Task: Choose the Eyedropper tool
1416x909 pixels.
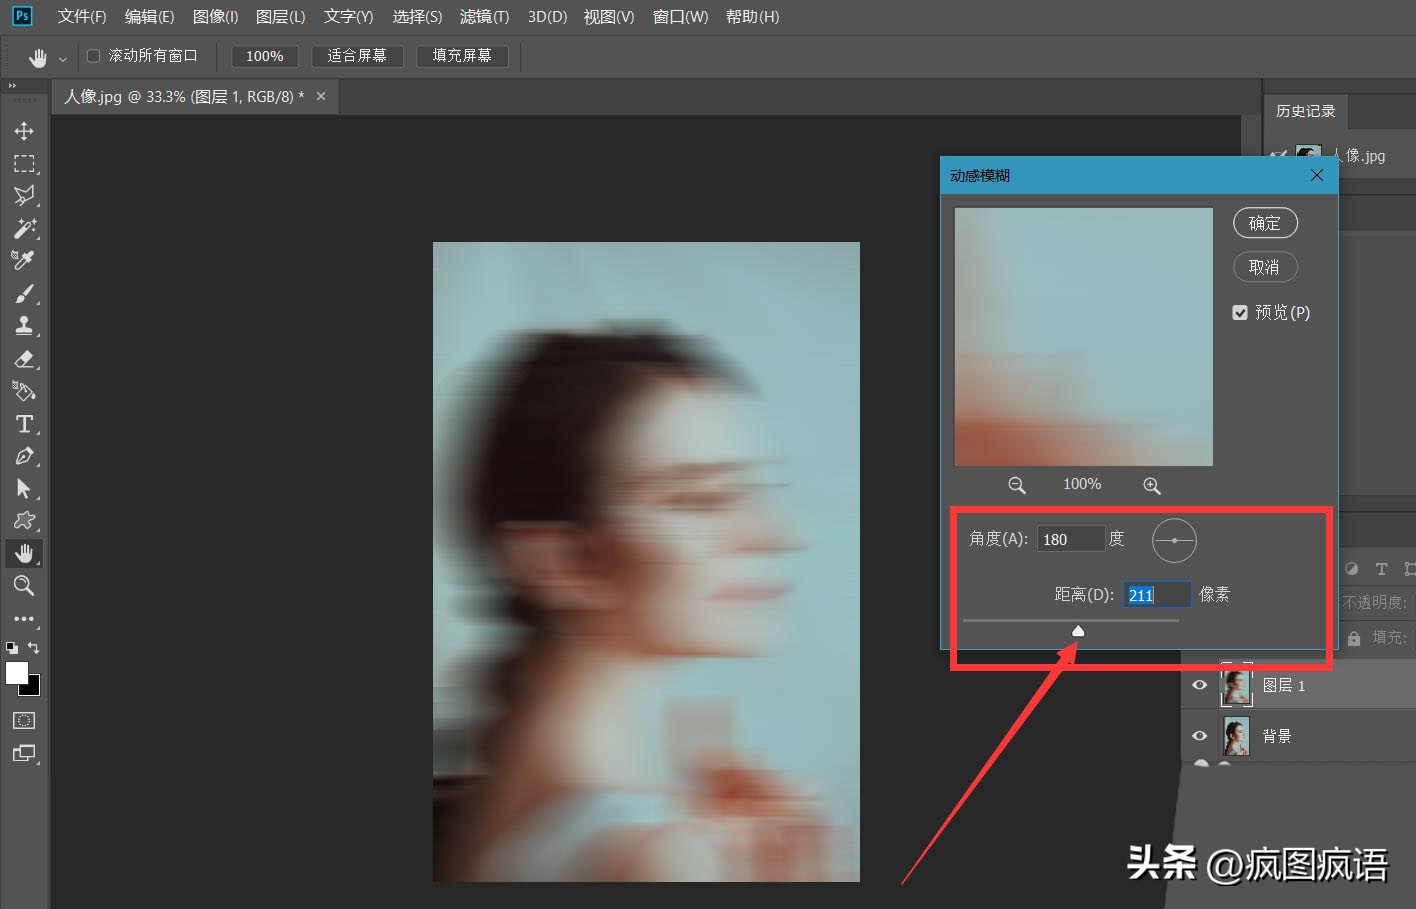Action: tap(24, 260)
